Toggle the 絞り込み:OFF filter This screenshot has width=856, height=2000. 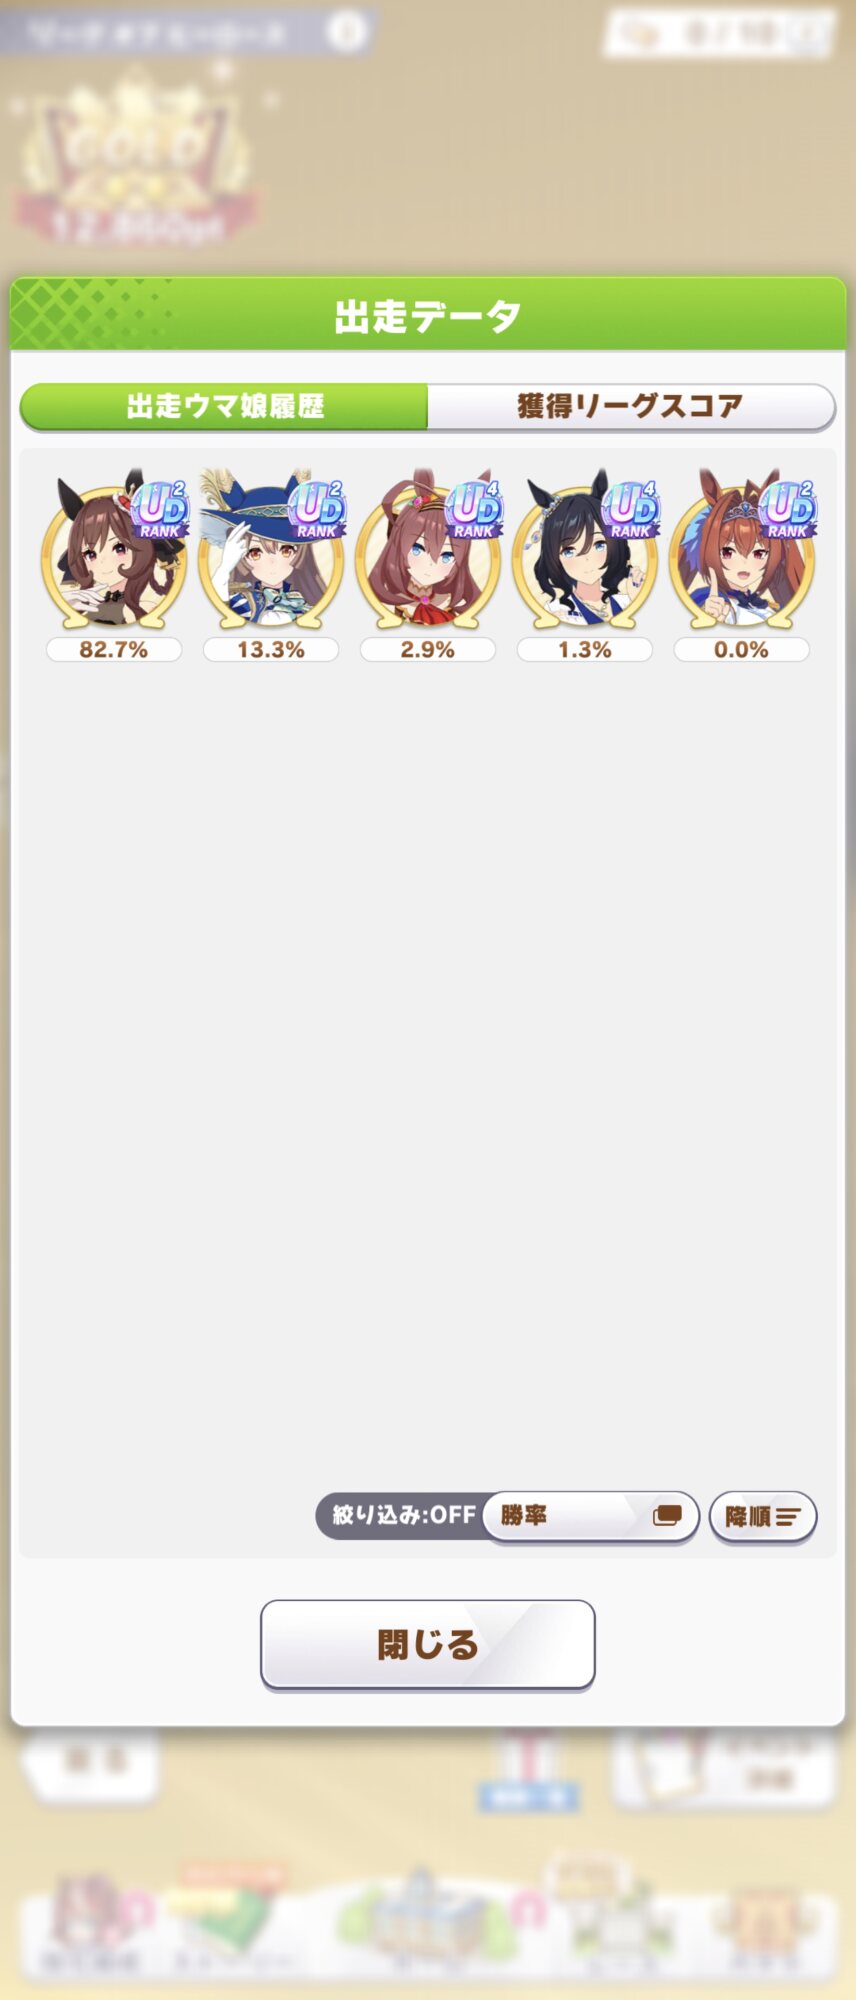402,1516
